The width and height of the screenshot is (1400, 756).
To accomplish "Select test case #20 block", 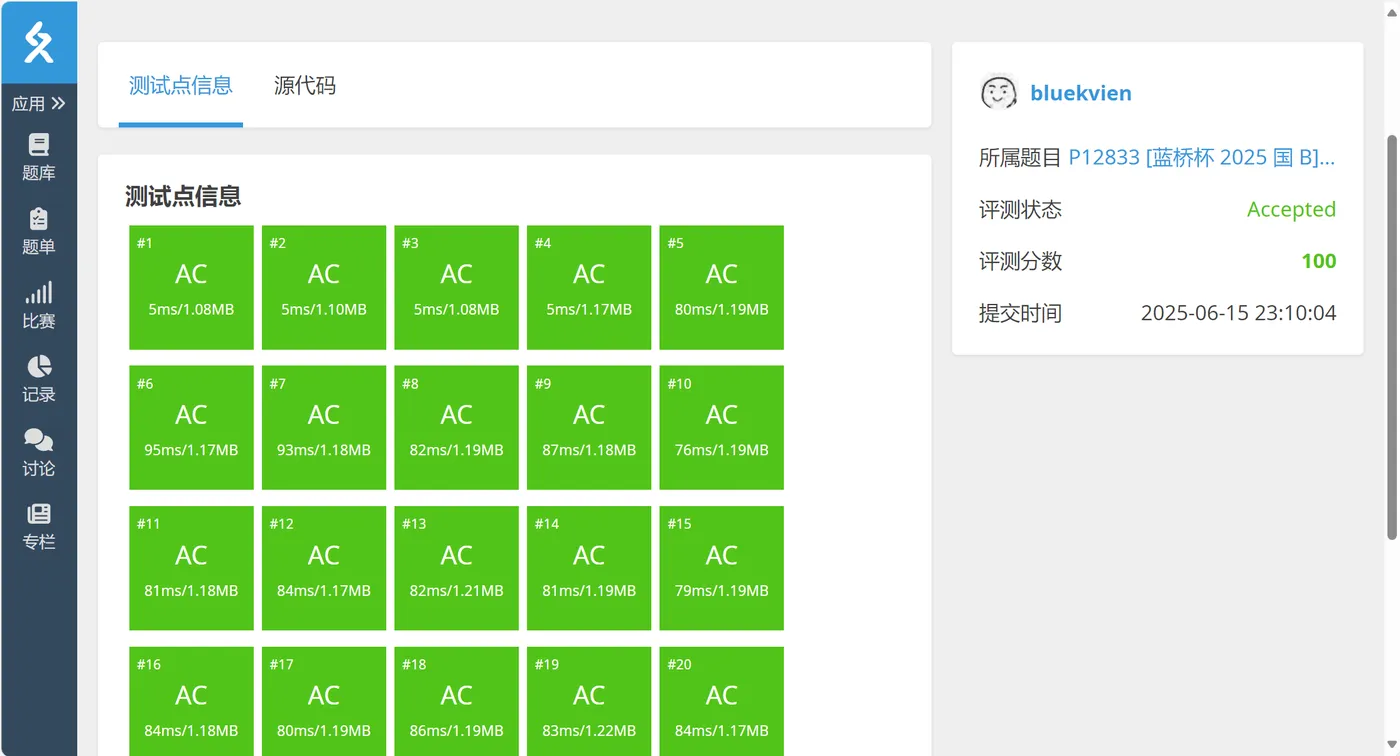I will [x=721, y=701].
